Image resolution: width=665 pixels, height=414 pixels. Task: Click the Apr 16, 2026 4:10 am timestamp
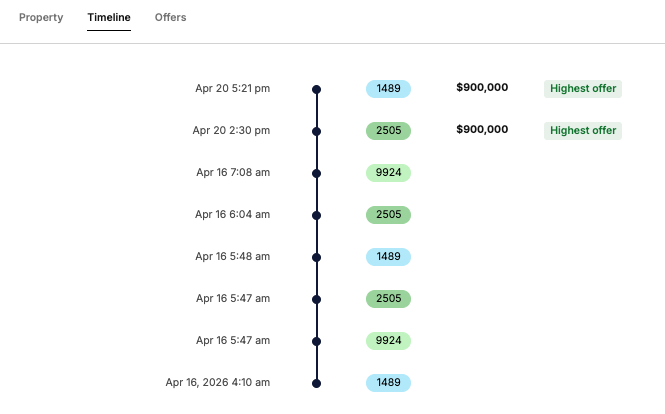[x=218, y=382]
